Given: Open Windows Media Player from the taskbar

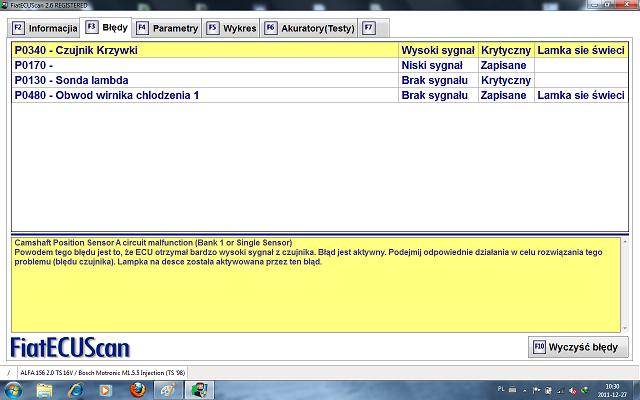Looking at the screenshot, I should tap(105, 390).
